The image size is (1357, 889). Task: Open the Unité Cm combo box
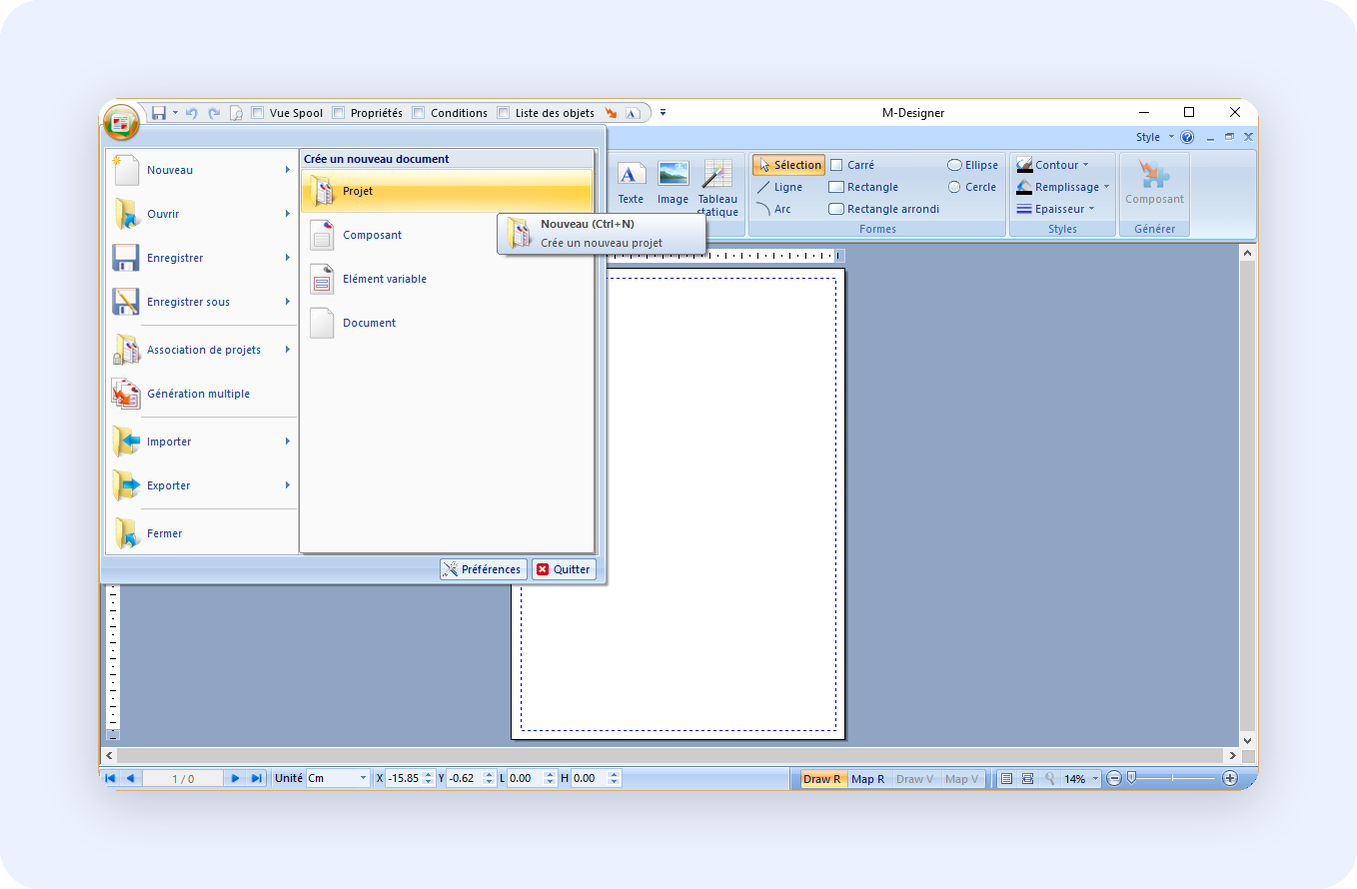point(338,778)
